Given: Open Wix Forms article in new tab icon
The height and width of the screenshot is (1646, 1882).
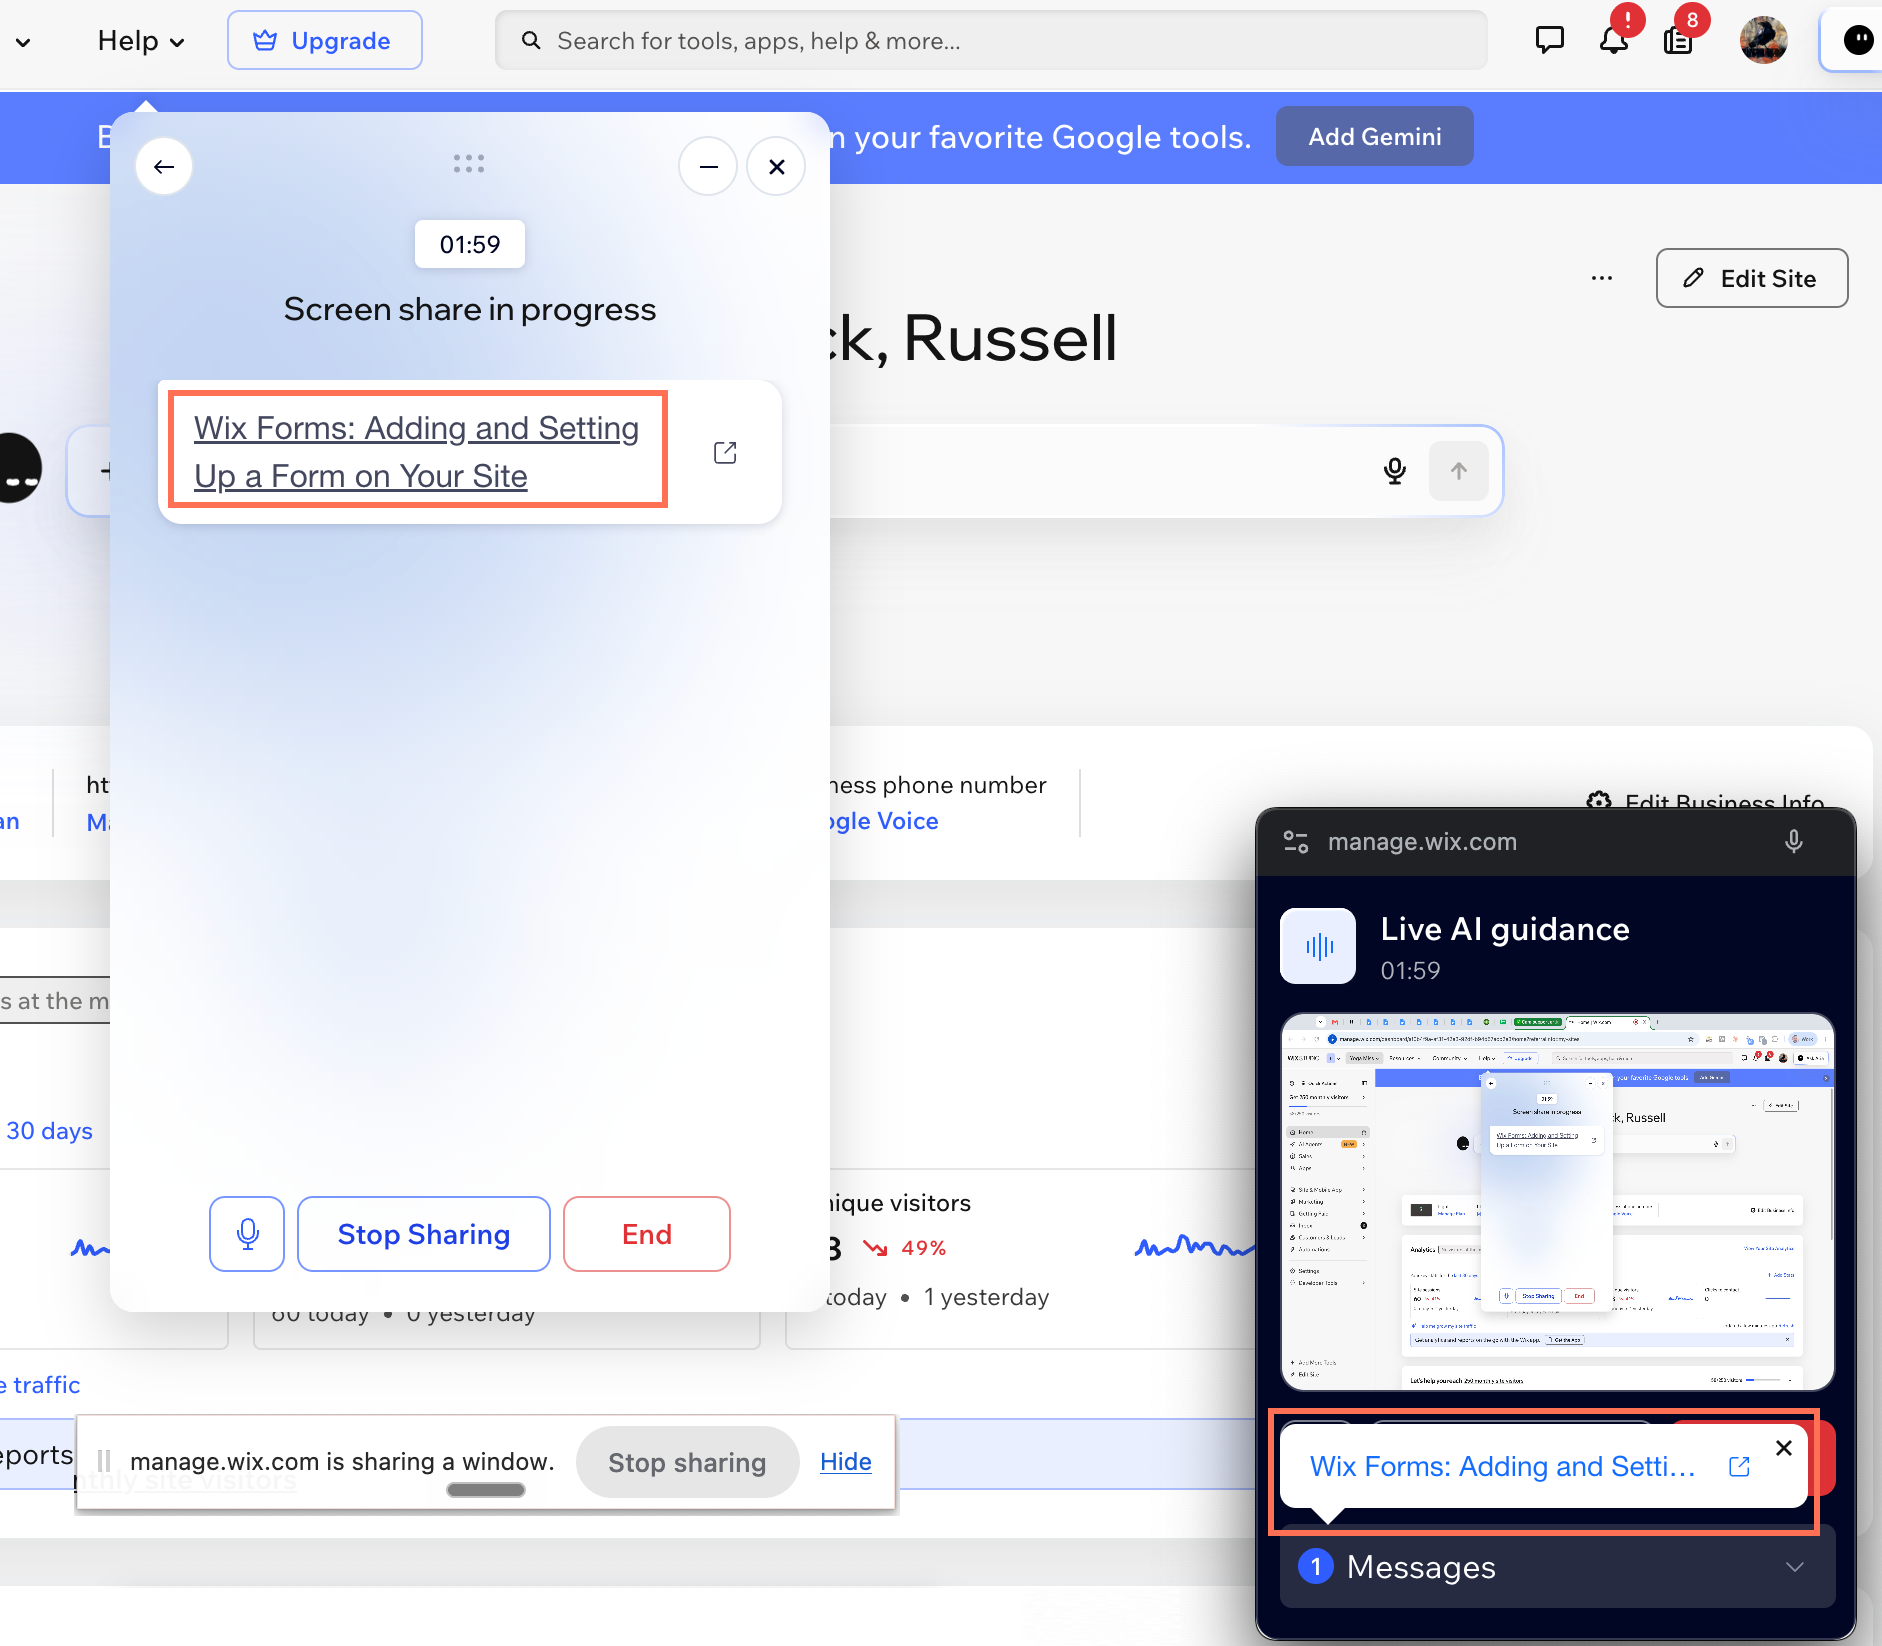Looking at the screenshot, I should (725, 453).
